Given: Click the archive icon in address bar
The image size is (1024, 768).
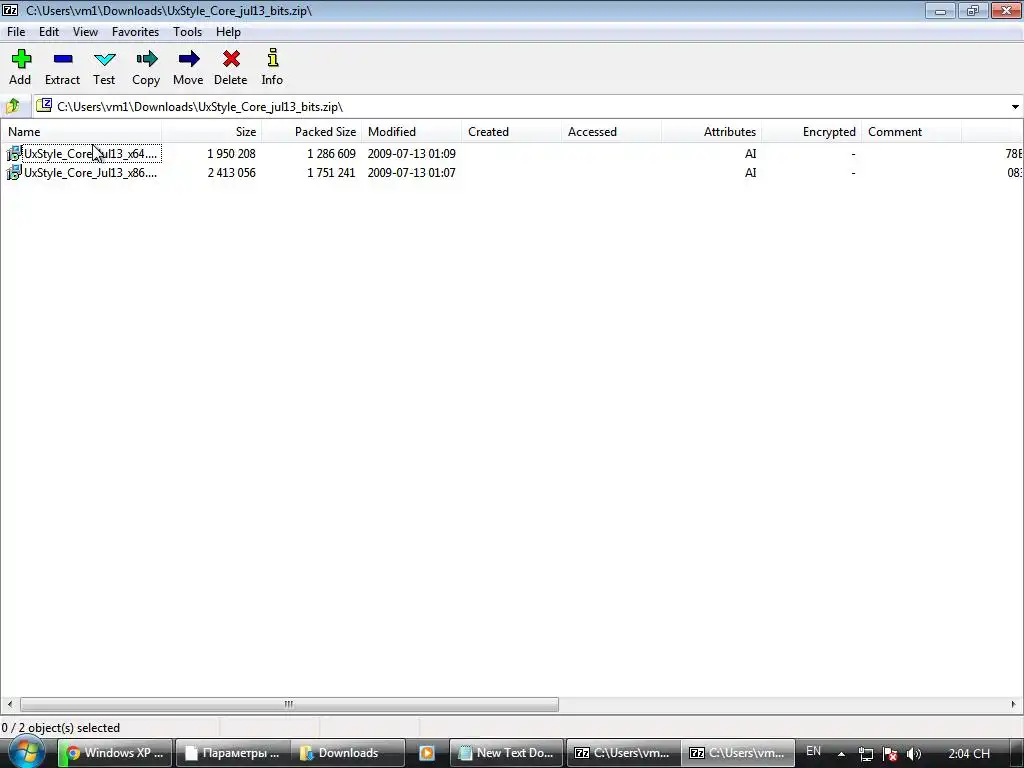Looking at the screenshot, I should coord(44,105).
